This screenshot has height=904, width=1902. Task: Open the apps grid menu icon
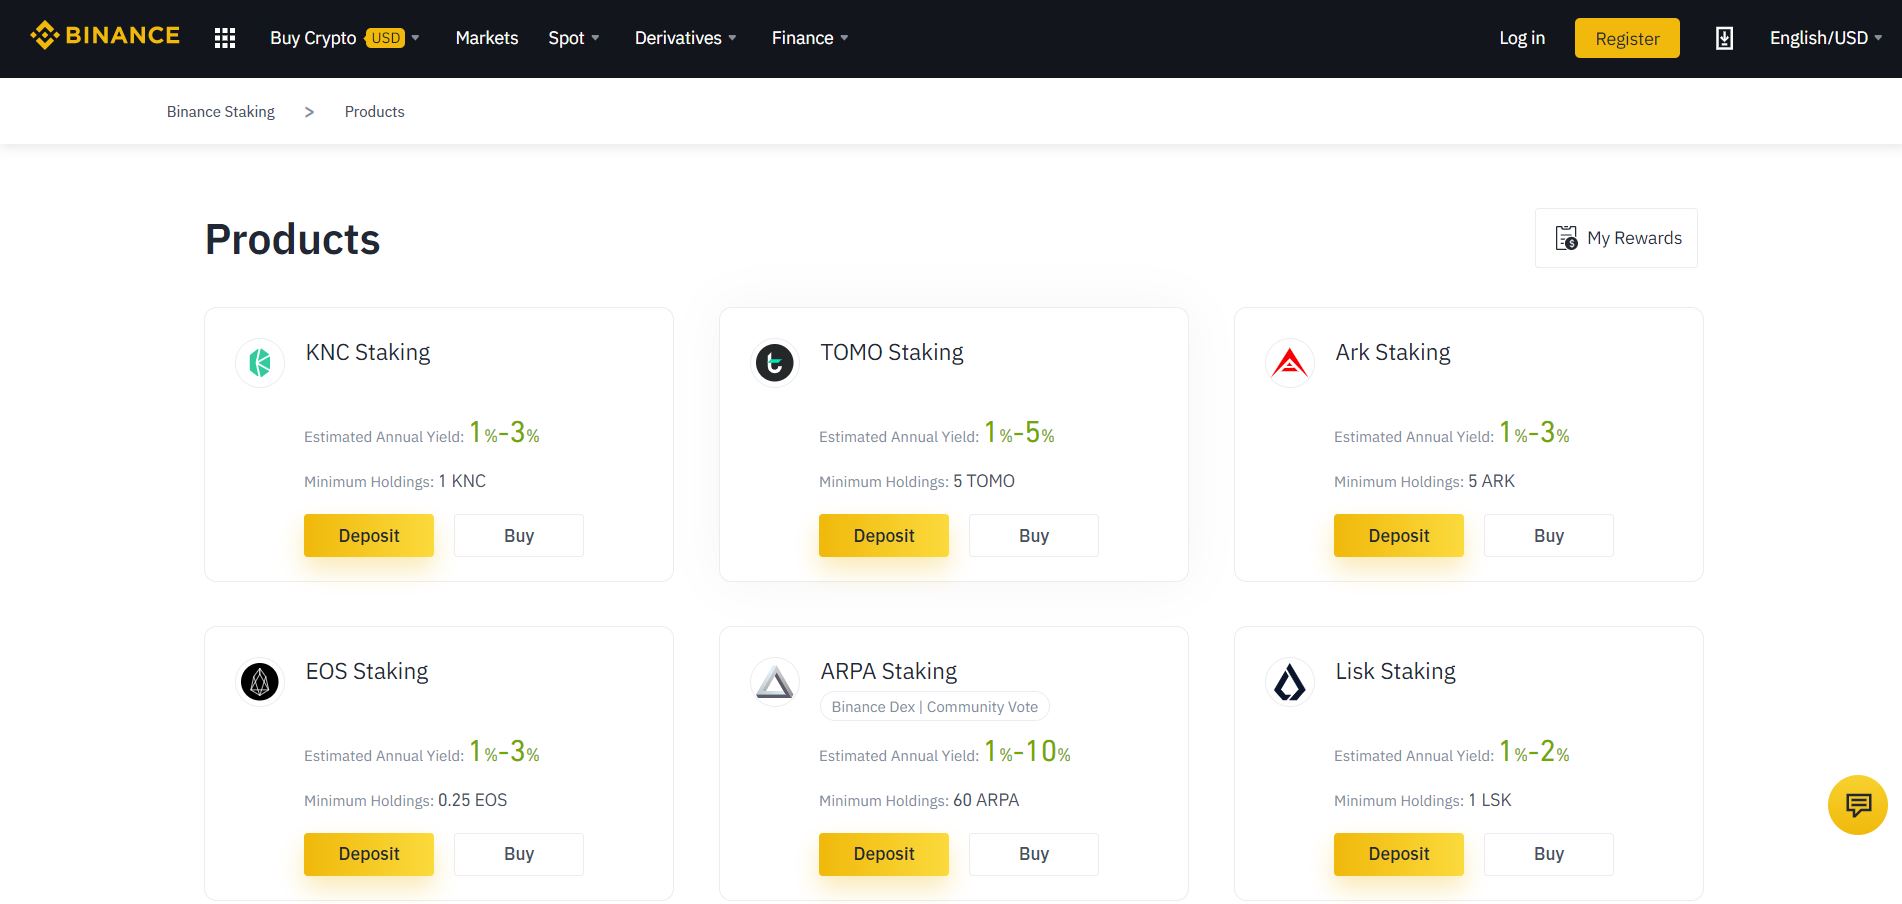[225, 38]
